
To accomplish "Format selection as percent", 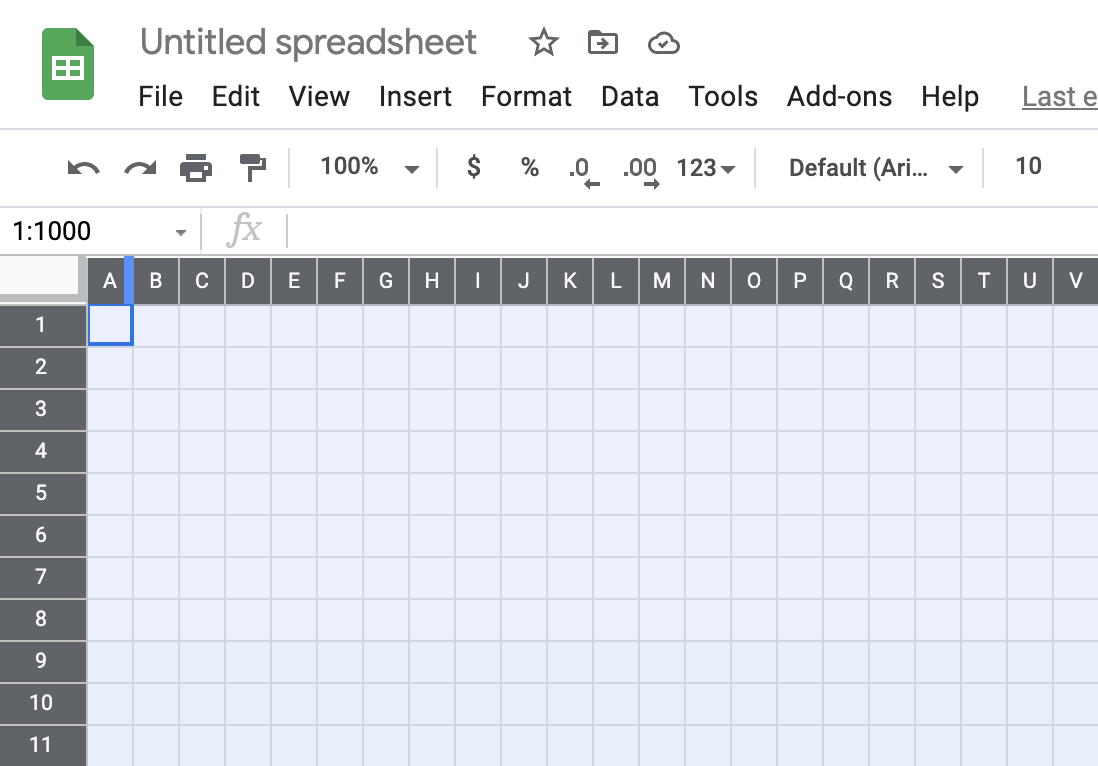I will click(529, 167).
